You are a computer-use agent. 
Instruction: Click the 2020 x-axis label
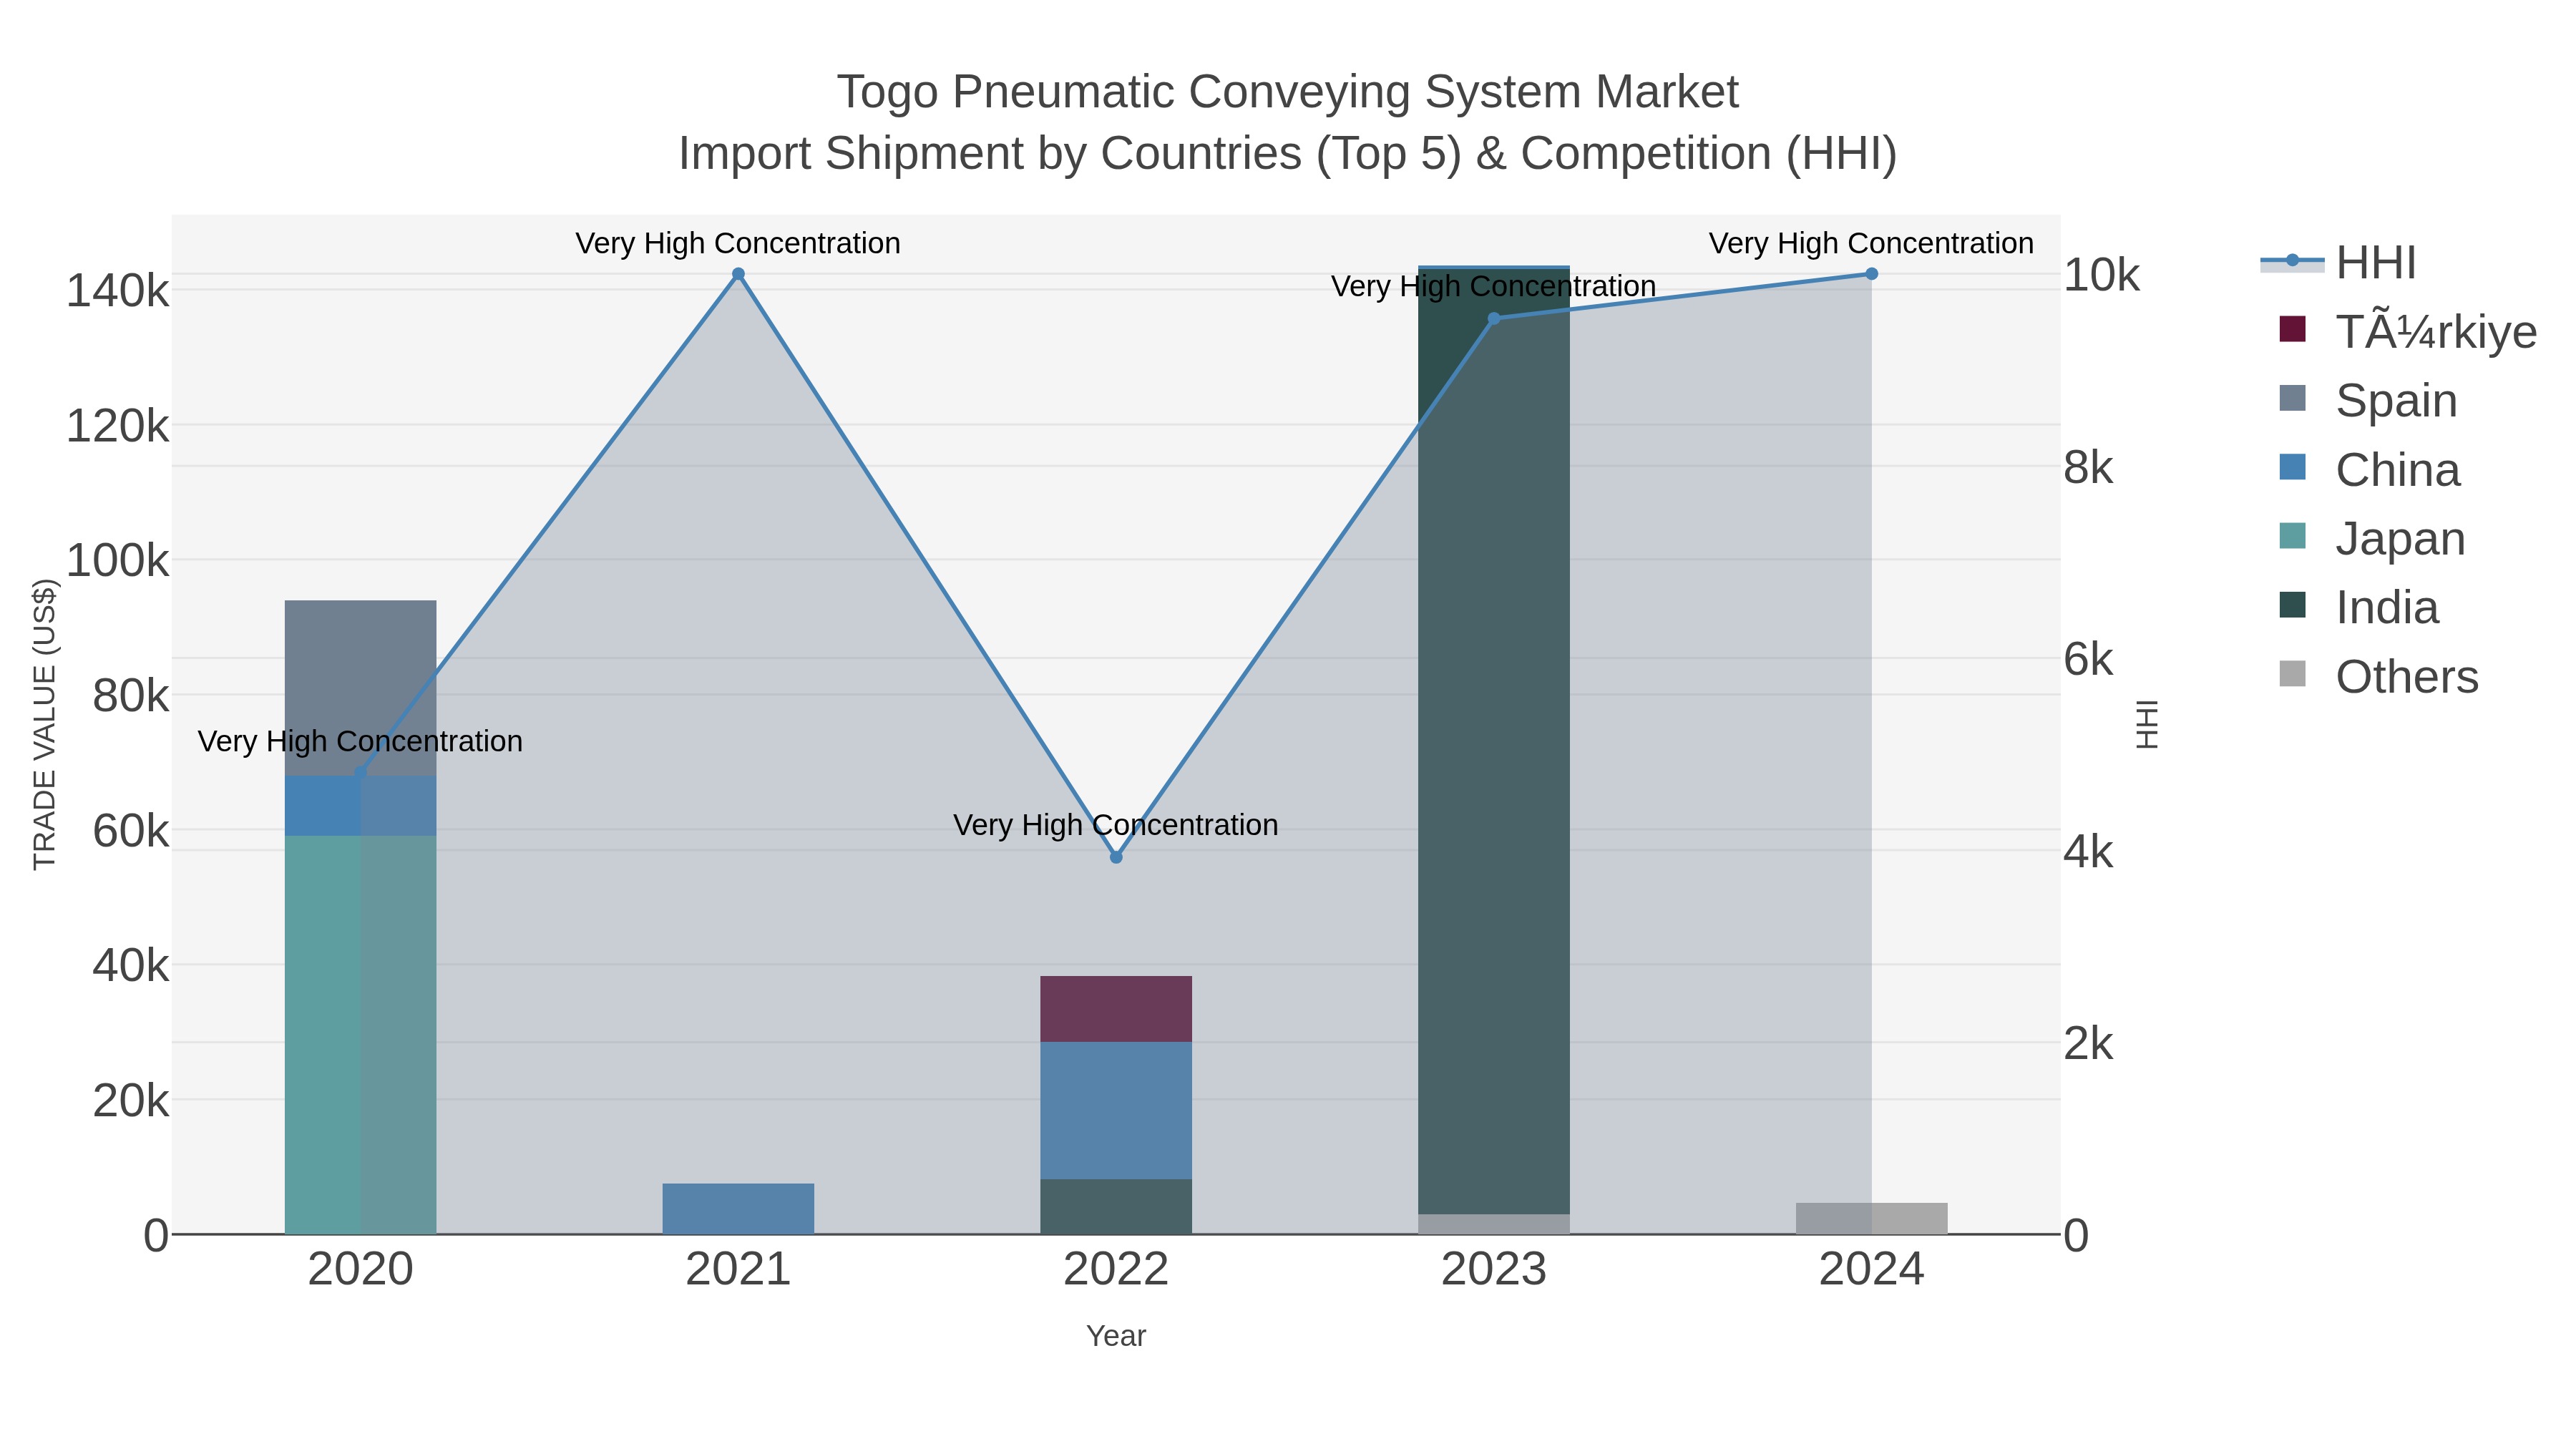point(360,1270)
